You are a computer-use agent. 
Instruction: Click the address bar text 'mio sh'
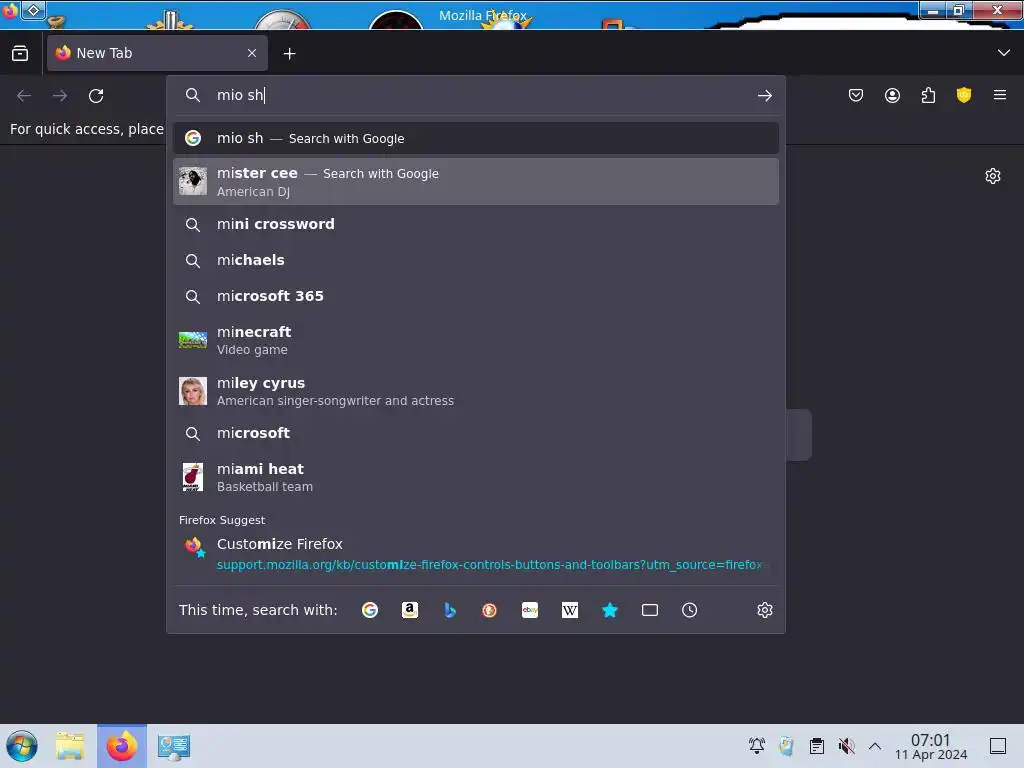point(240,95)
